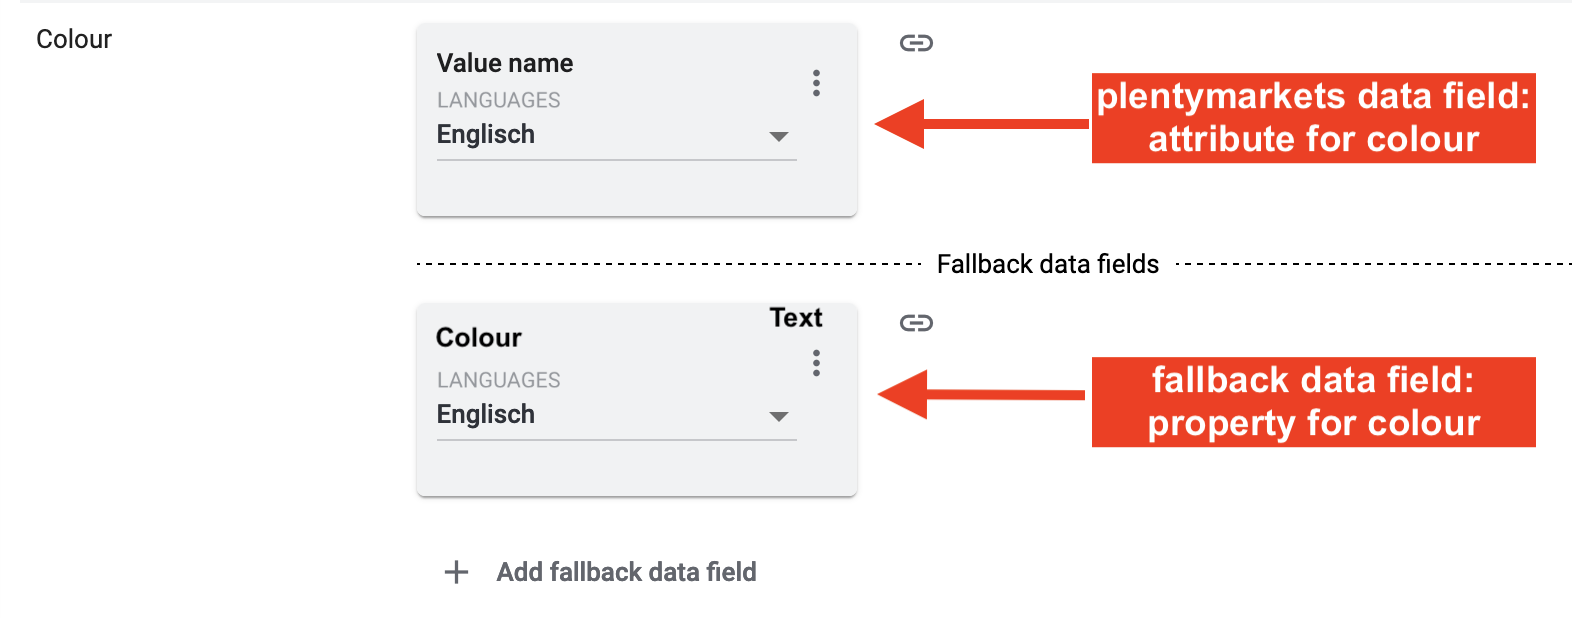Image resolution: width=1572 pixels, height=618 pixels.
Task: Click the red 'property for colour' annotation box
Action: pos(1313,402)
